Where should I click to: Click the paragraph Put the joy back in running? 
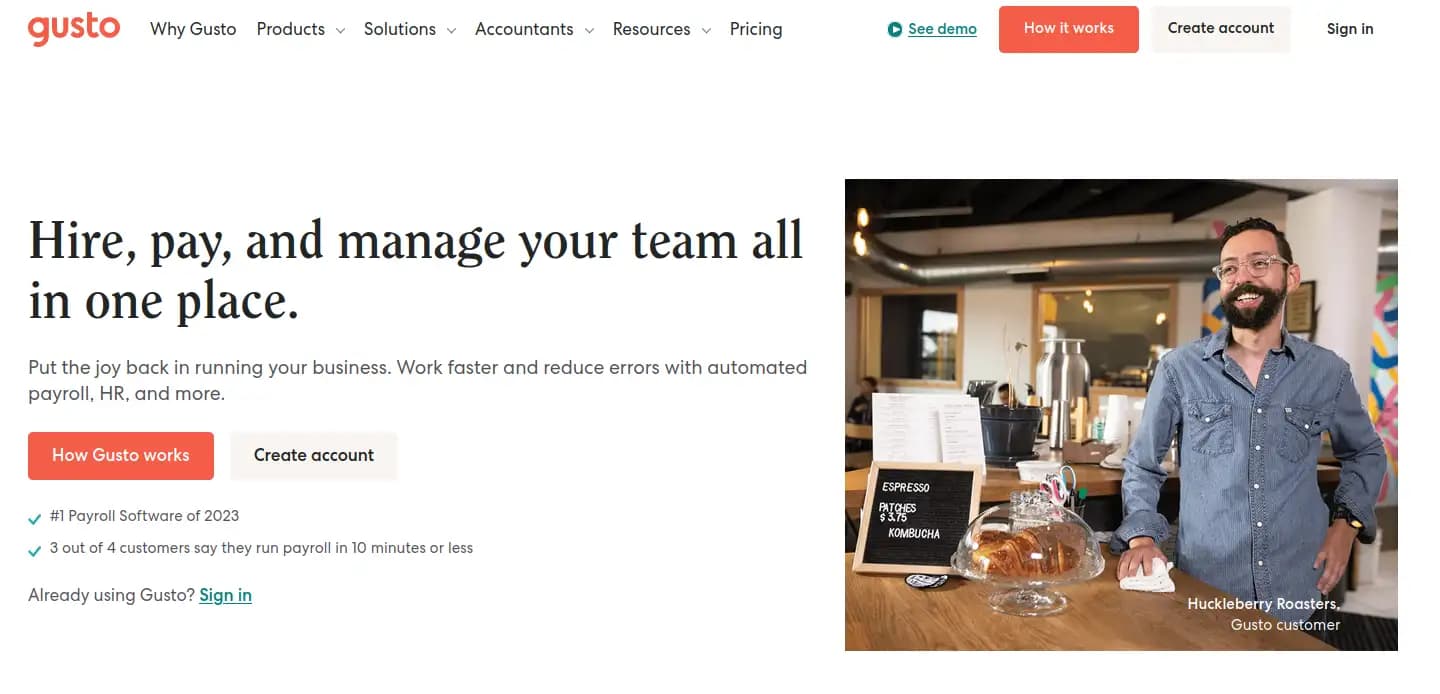point(418,380)
